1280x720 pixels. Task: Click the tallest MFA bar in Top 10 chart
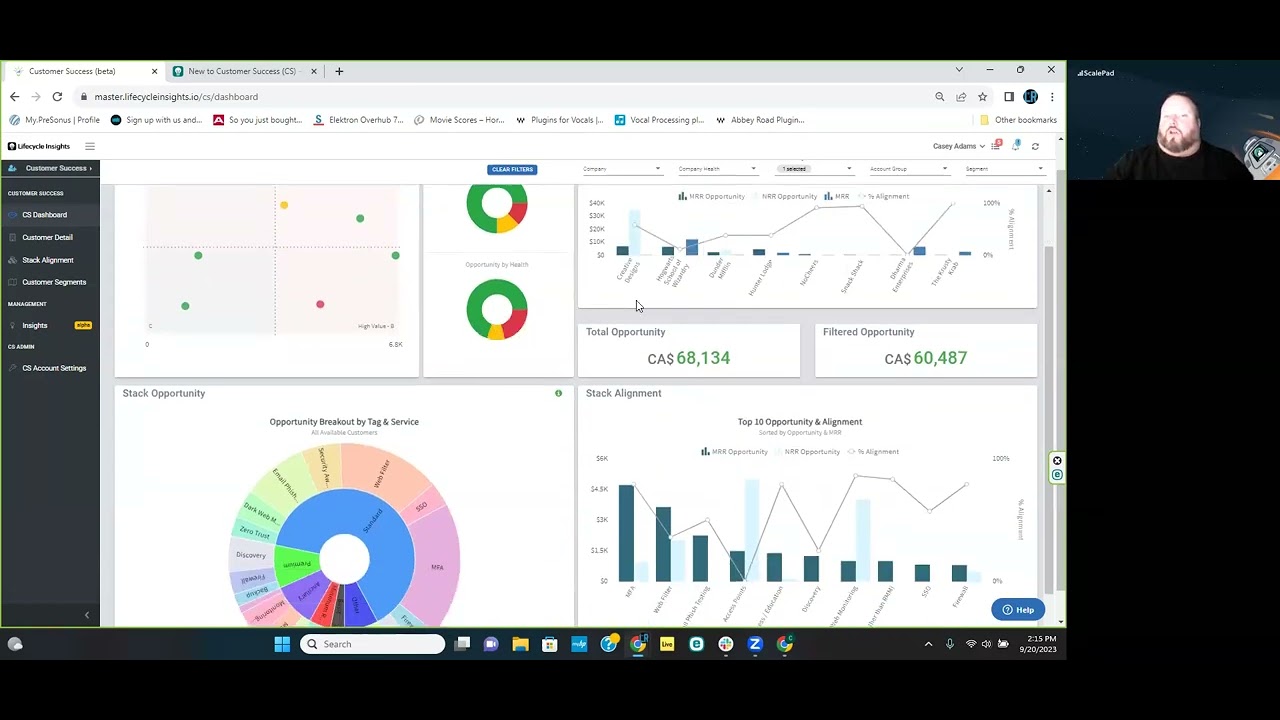coord(626,533)
